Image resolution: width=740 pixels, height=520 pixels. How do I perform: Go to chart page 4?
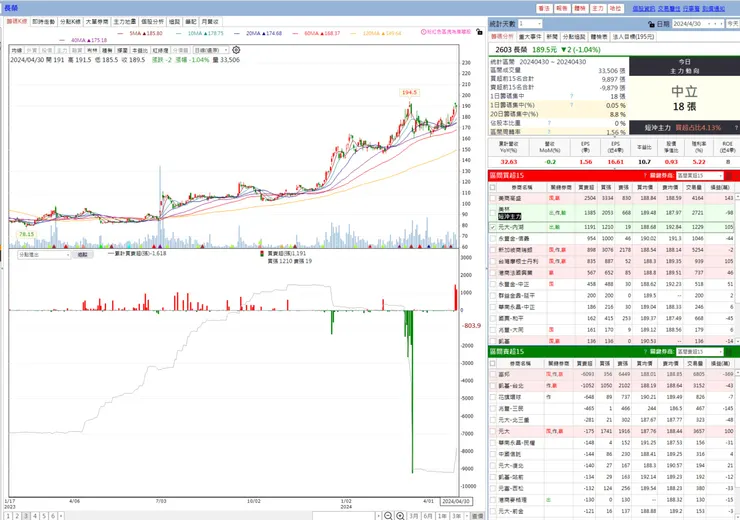(35, 516)
